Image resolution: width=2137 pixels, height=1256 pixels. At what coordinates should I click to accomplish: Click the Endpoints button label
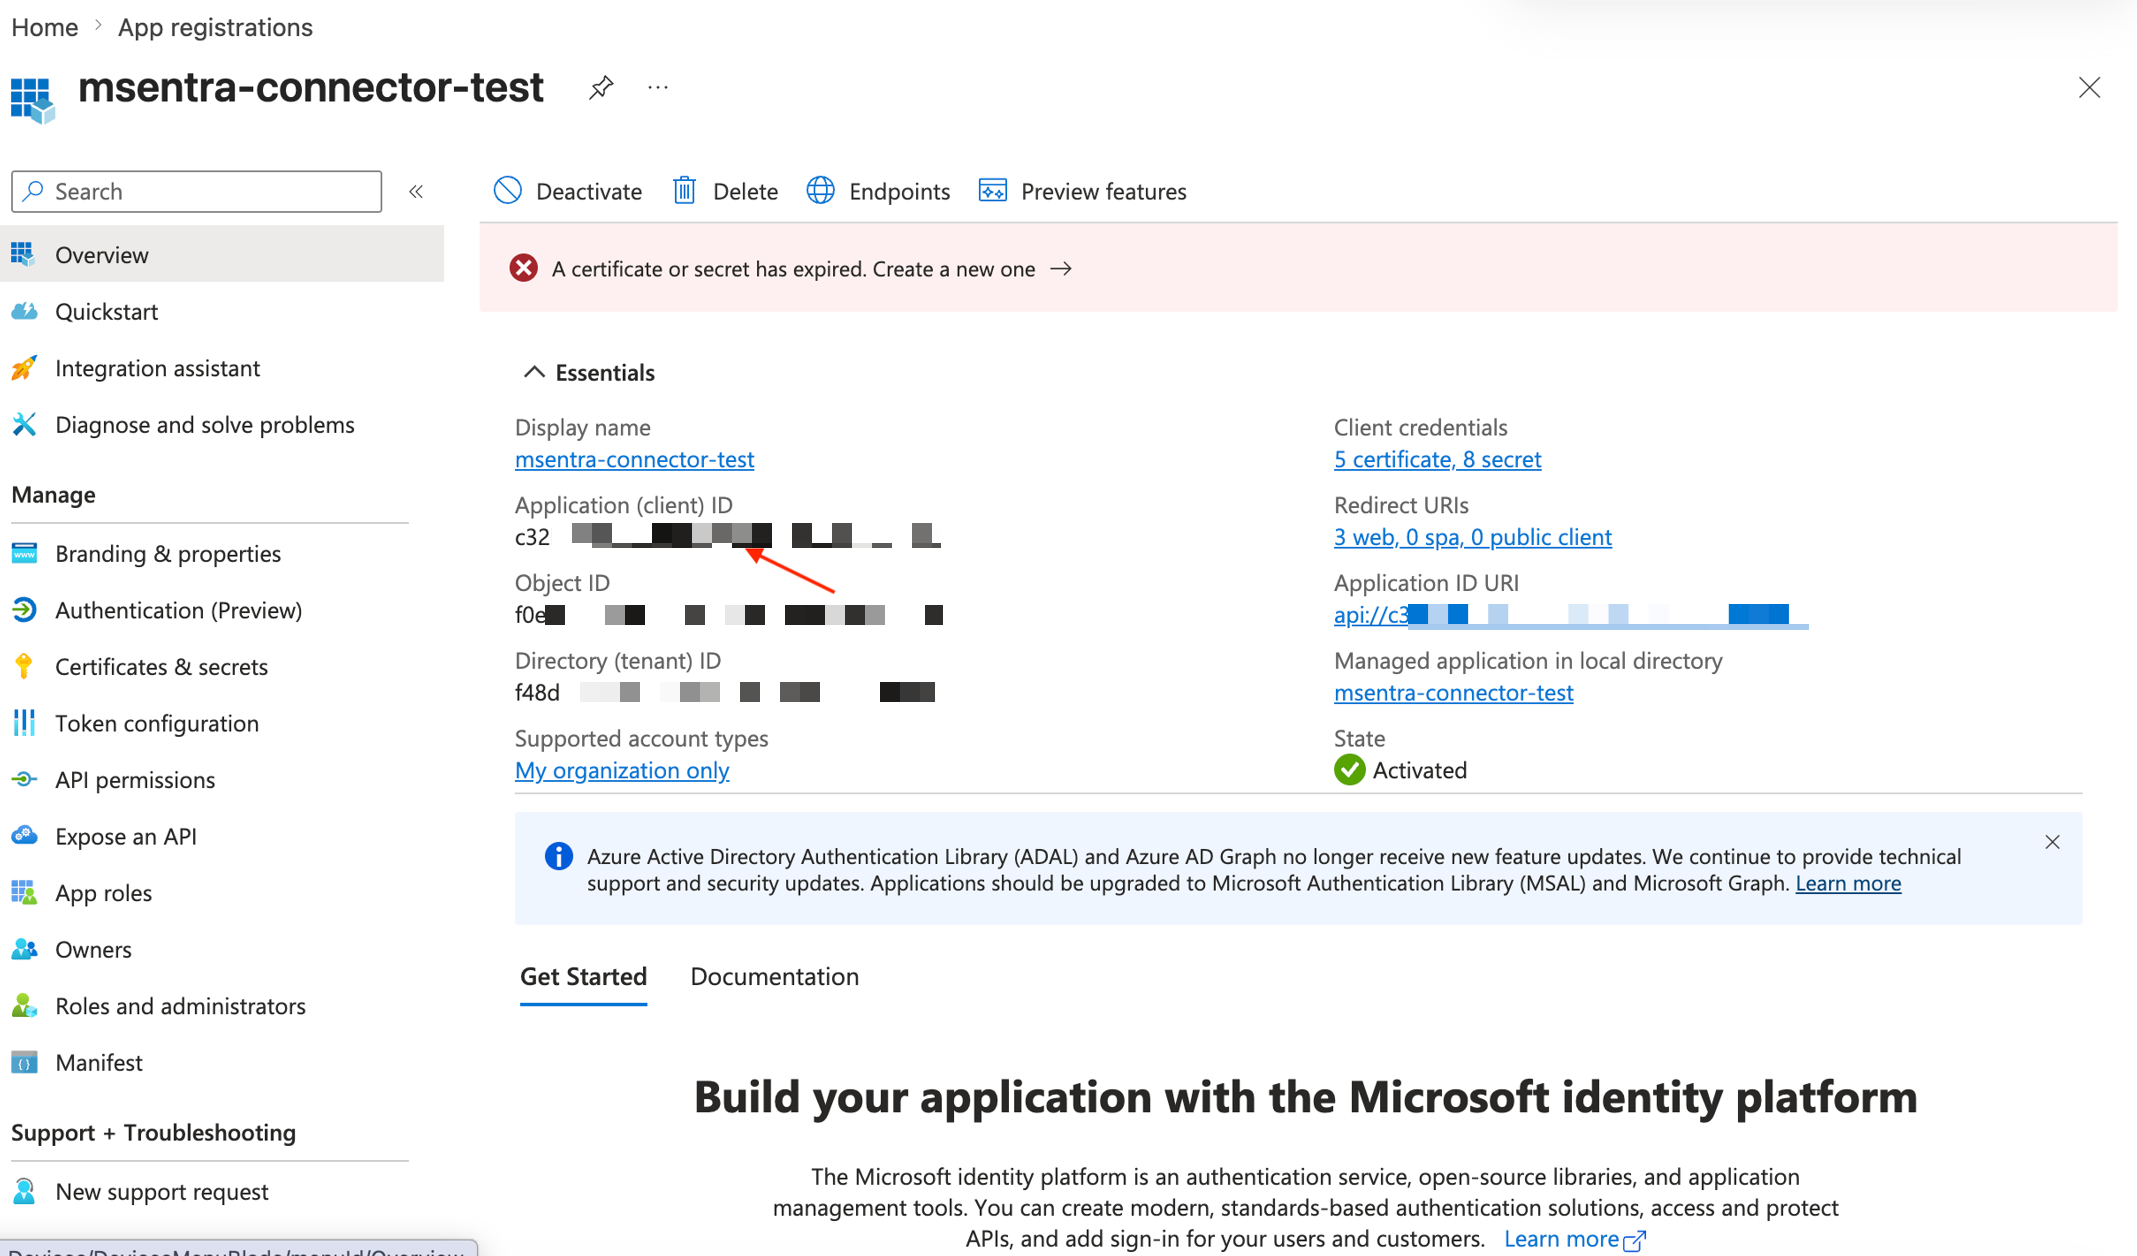(899, 191)
